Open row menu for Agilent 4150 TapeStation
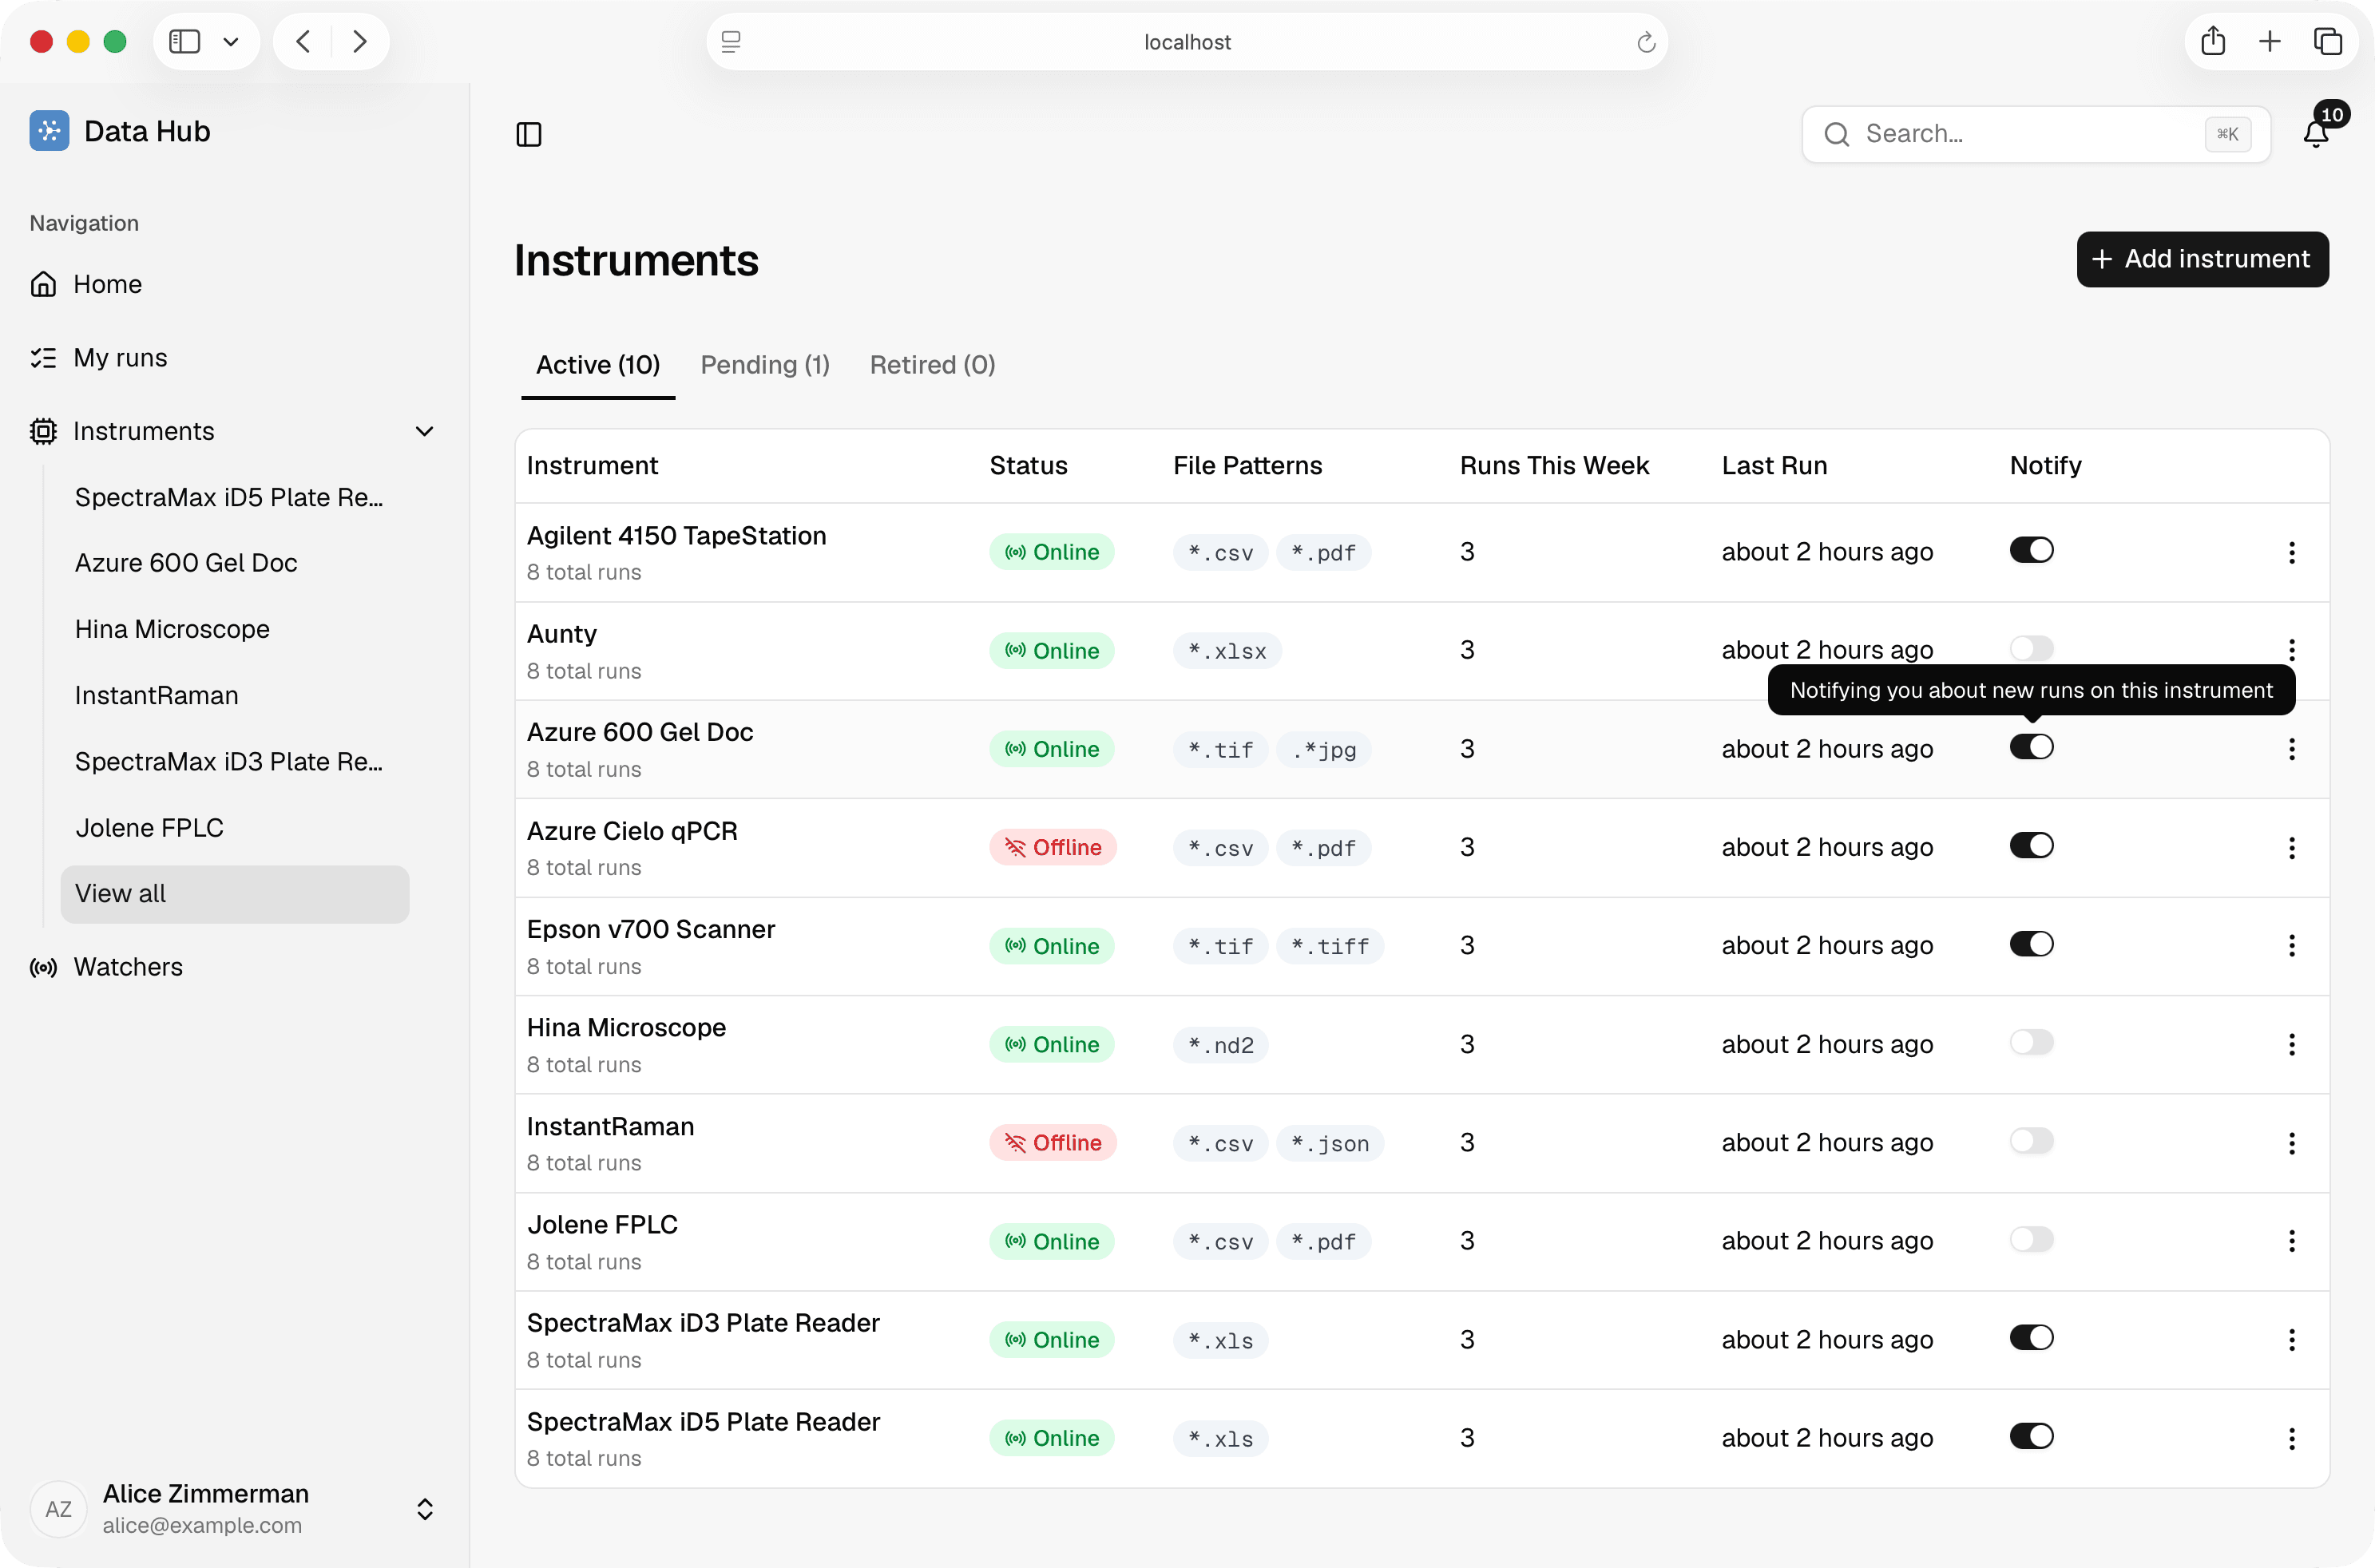This screenshot has height=1568, width=2375. [2292, 553]
